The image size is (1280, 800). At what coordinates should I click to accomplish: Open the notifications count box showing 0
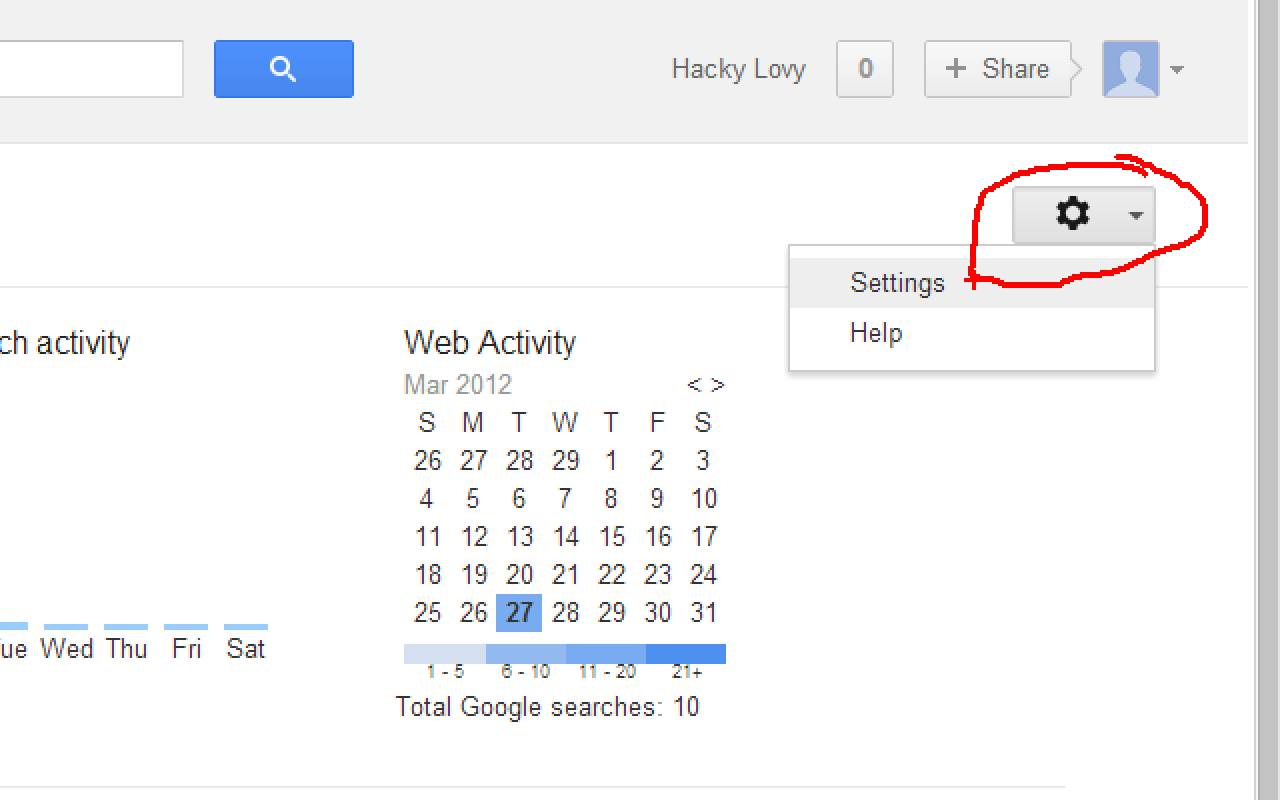(x=864, y=69)
